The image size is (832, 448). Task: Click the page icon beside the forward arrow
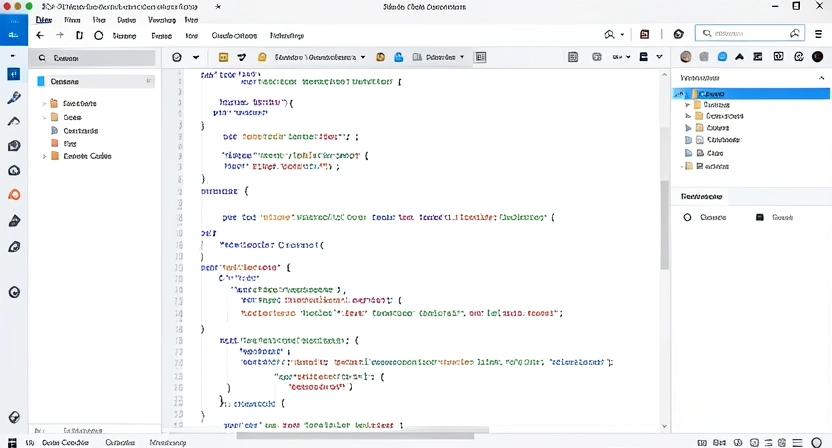pos(79,35)
